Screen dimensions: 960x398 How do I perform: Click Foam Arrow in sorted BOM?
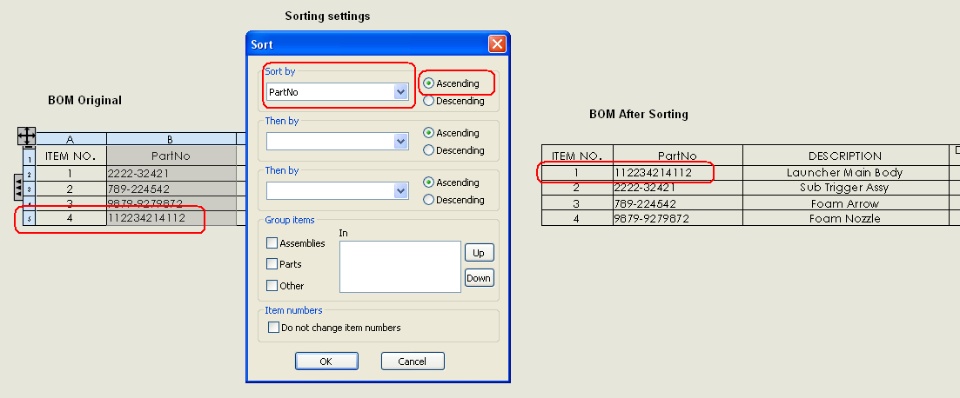pyautogui.click(x=845, y=203)
